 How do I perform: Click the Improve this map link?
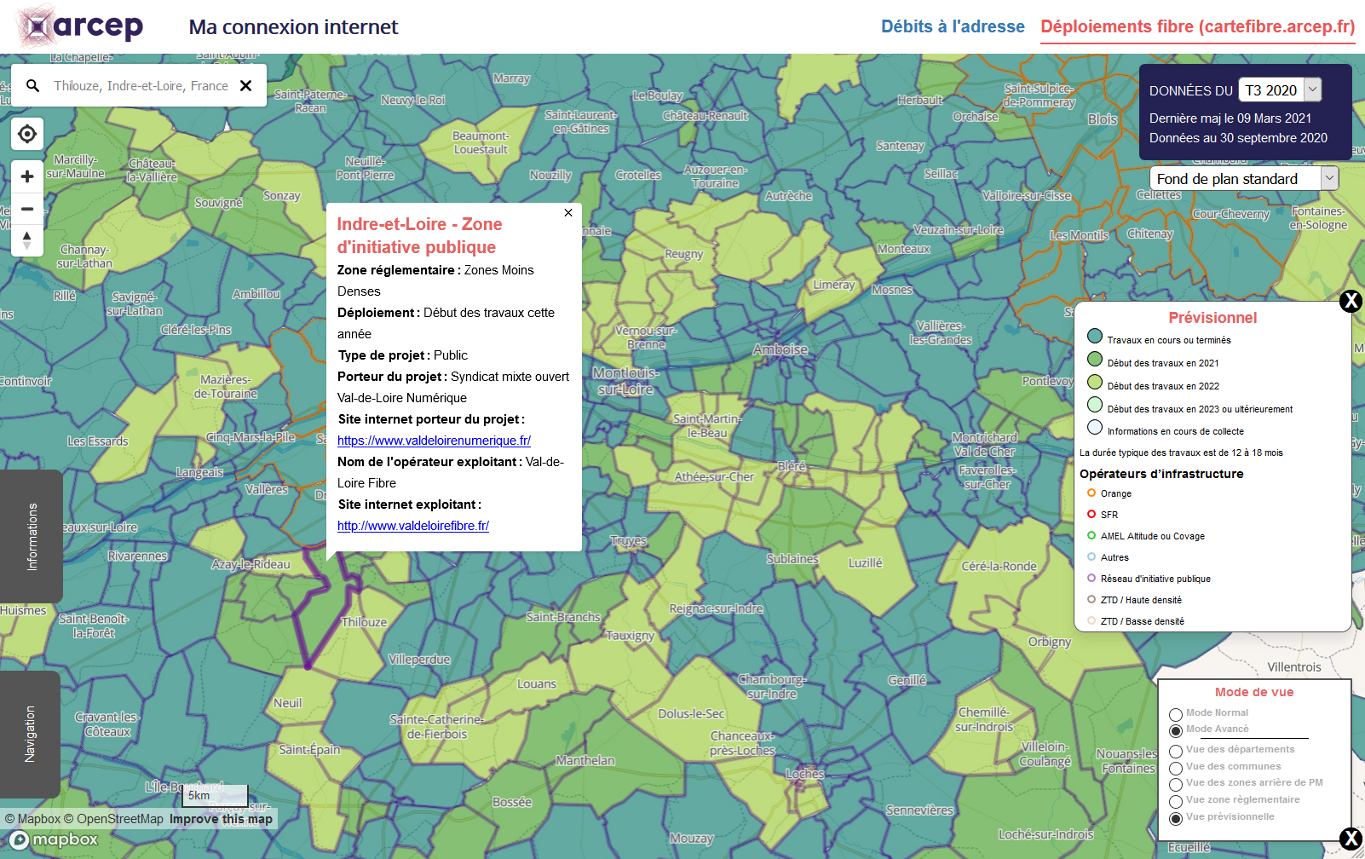click(219, 817)
